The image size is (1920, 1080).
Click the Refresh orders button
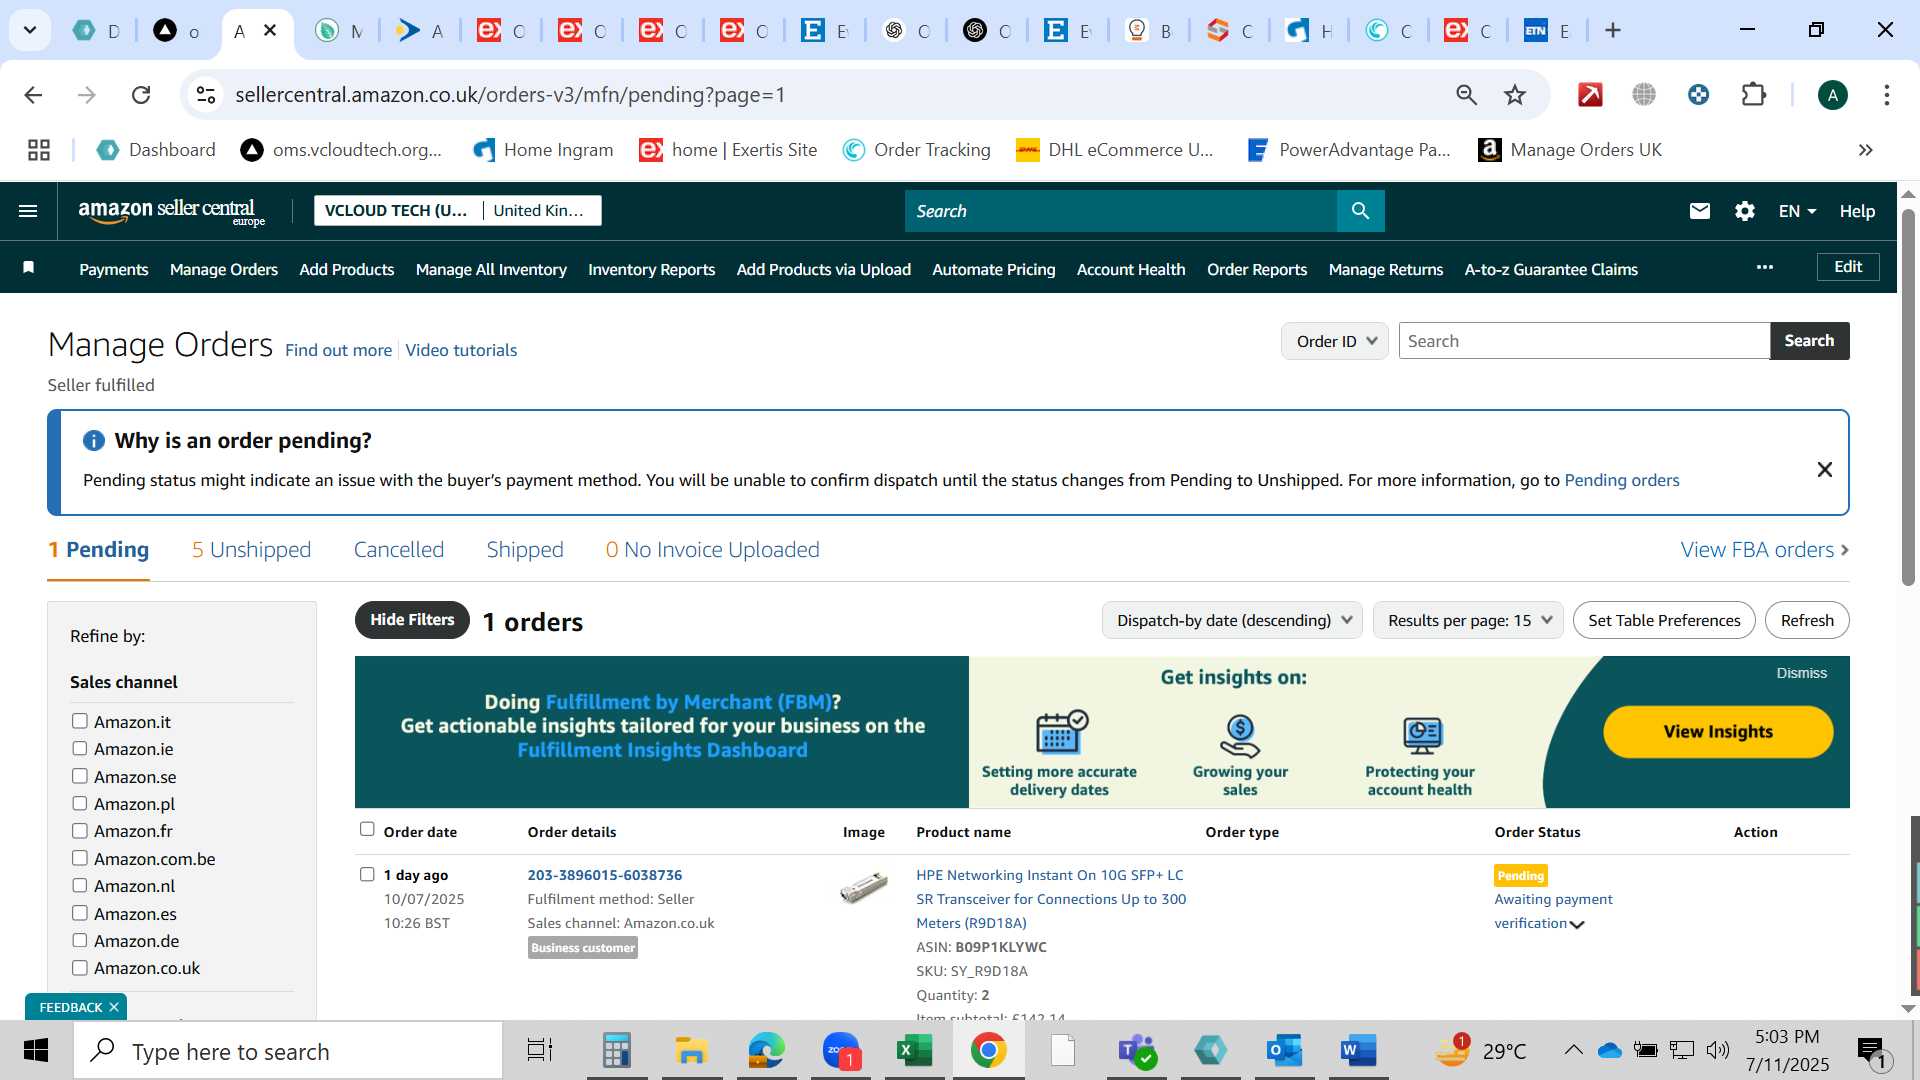[1807, 620]
